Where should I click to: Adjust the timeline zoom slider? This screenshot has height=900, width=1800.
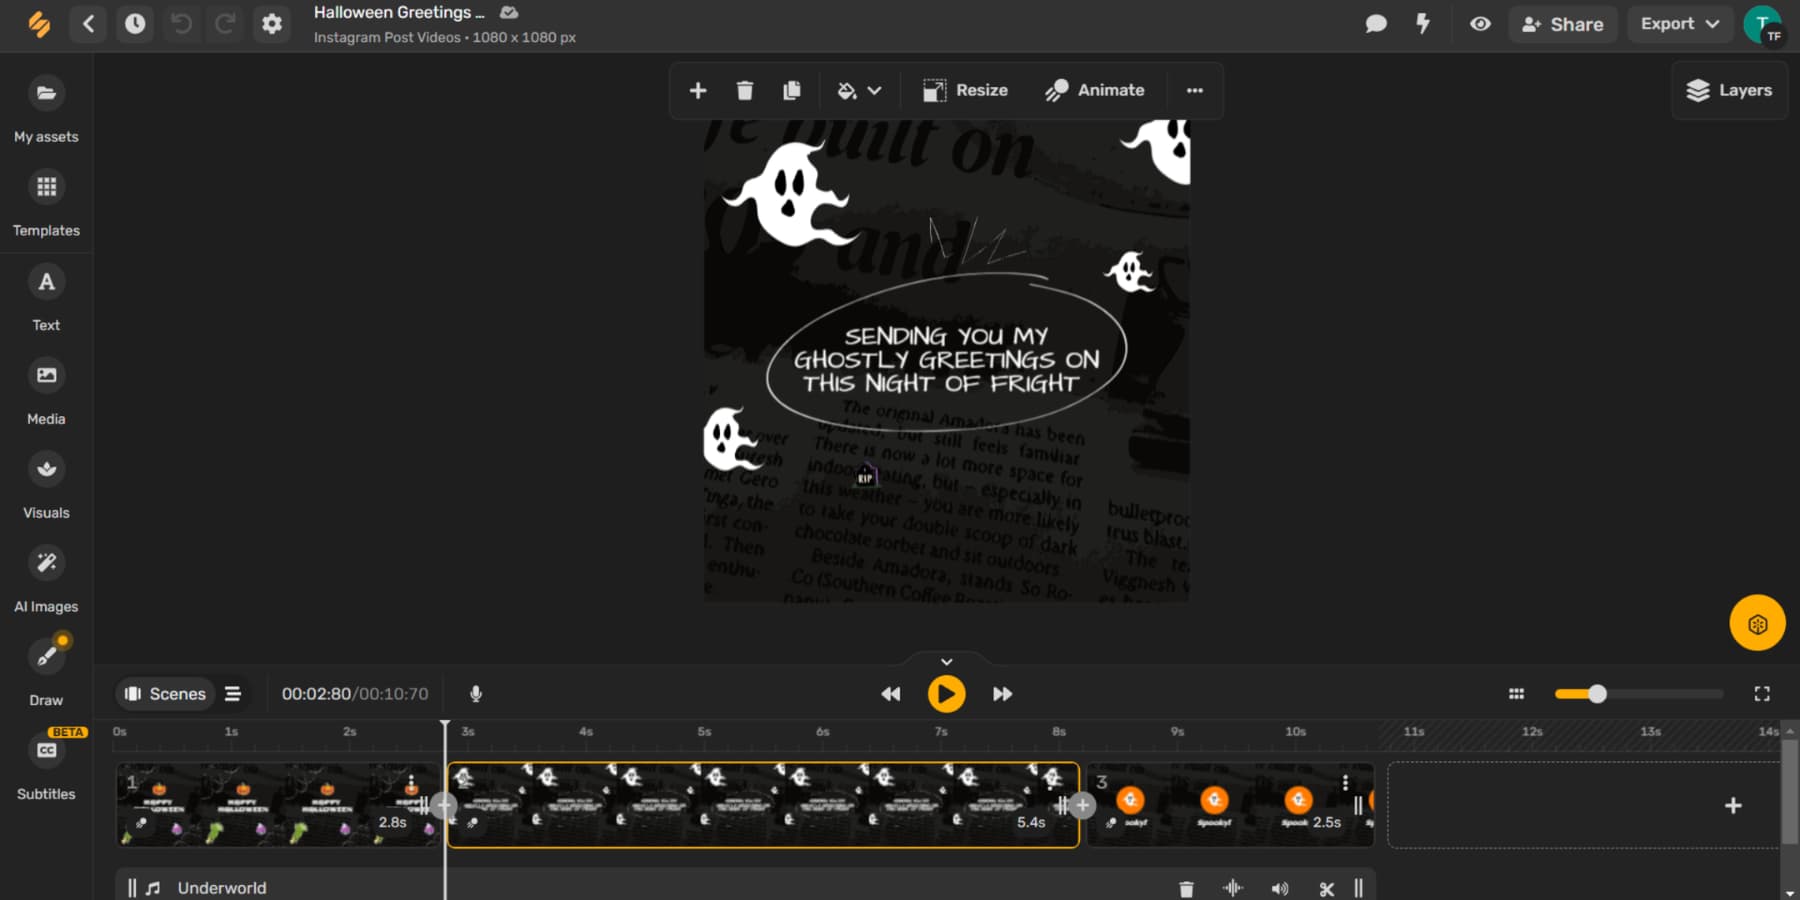coord(1598,693)
